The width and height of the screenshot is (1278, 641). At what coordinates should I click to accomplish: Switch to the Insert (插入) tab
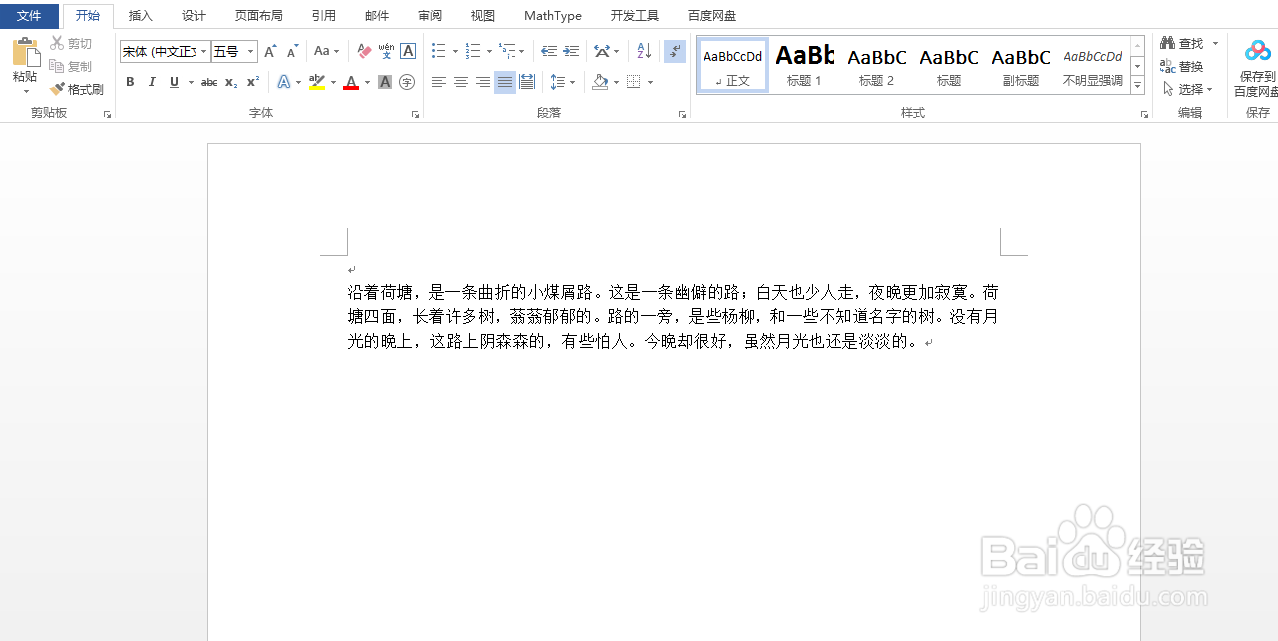[141, 16]
